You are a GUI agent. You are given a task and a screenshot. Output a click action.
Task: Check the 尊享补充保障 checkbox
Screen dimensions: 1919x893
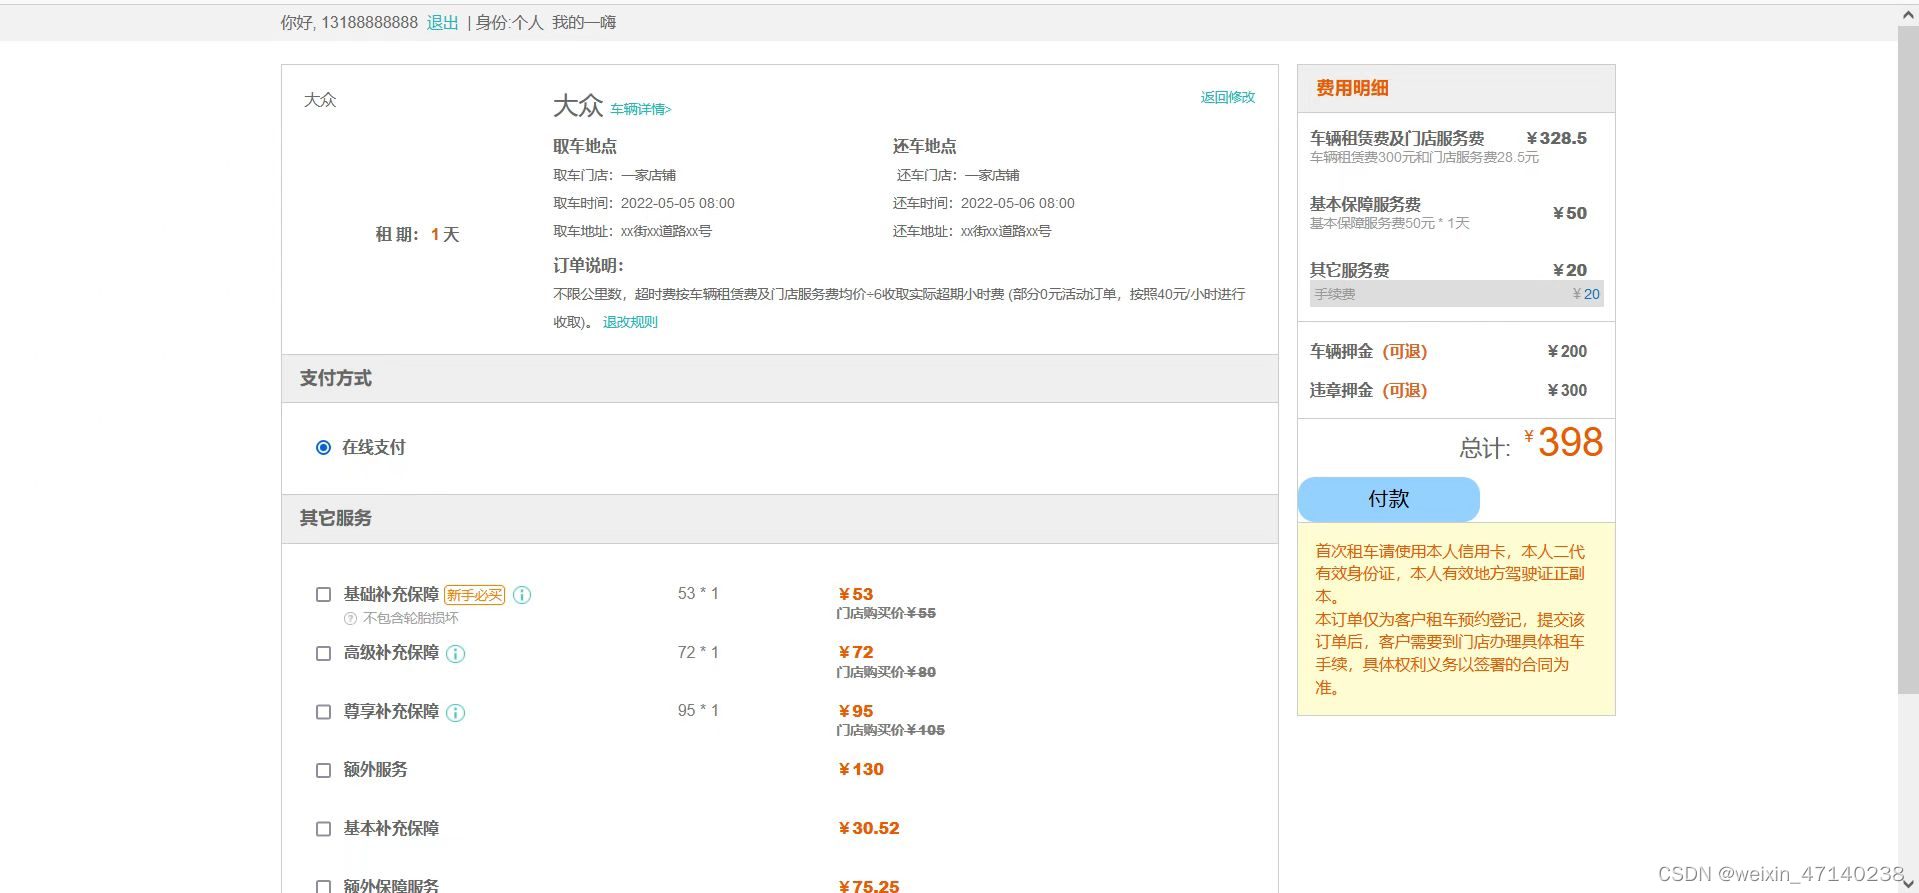click(x=323, y=712)
